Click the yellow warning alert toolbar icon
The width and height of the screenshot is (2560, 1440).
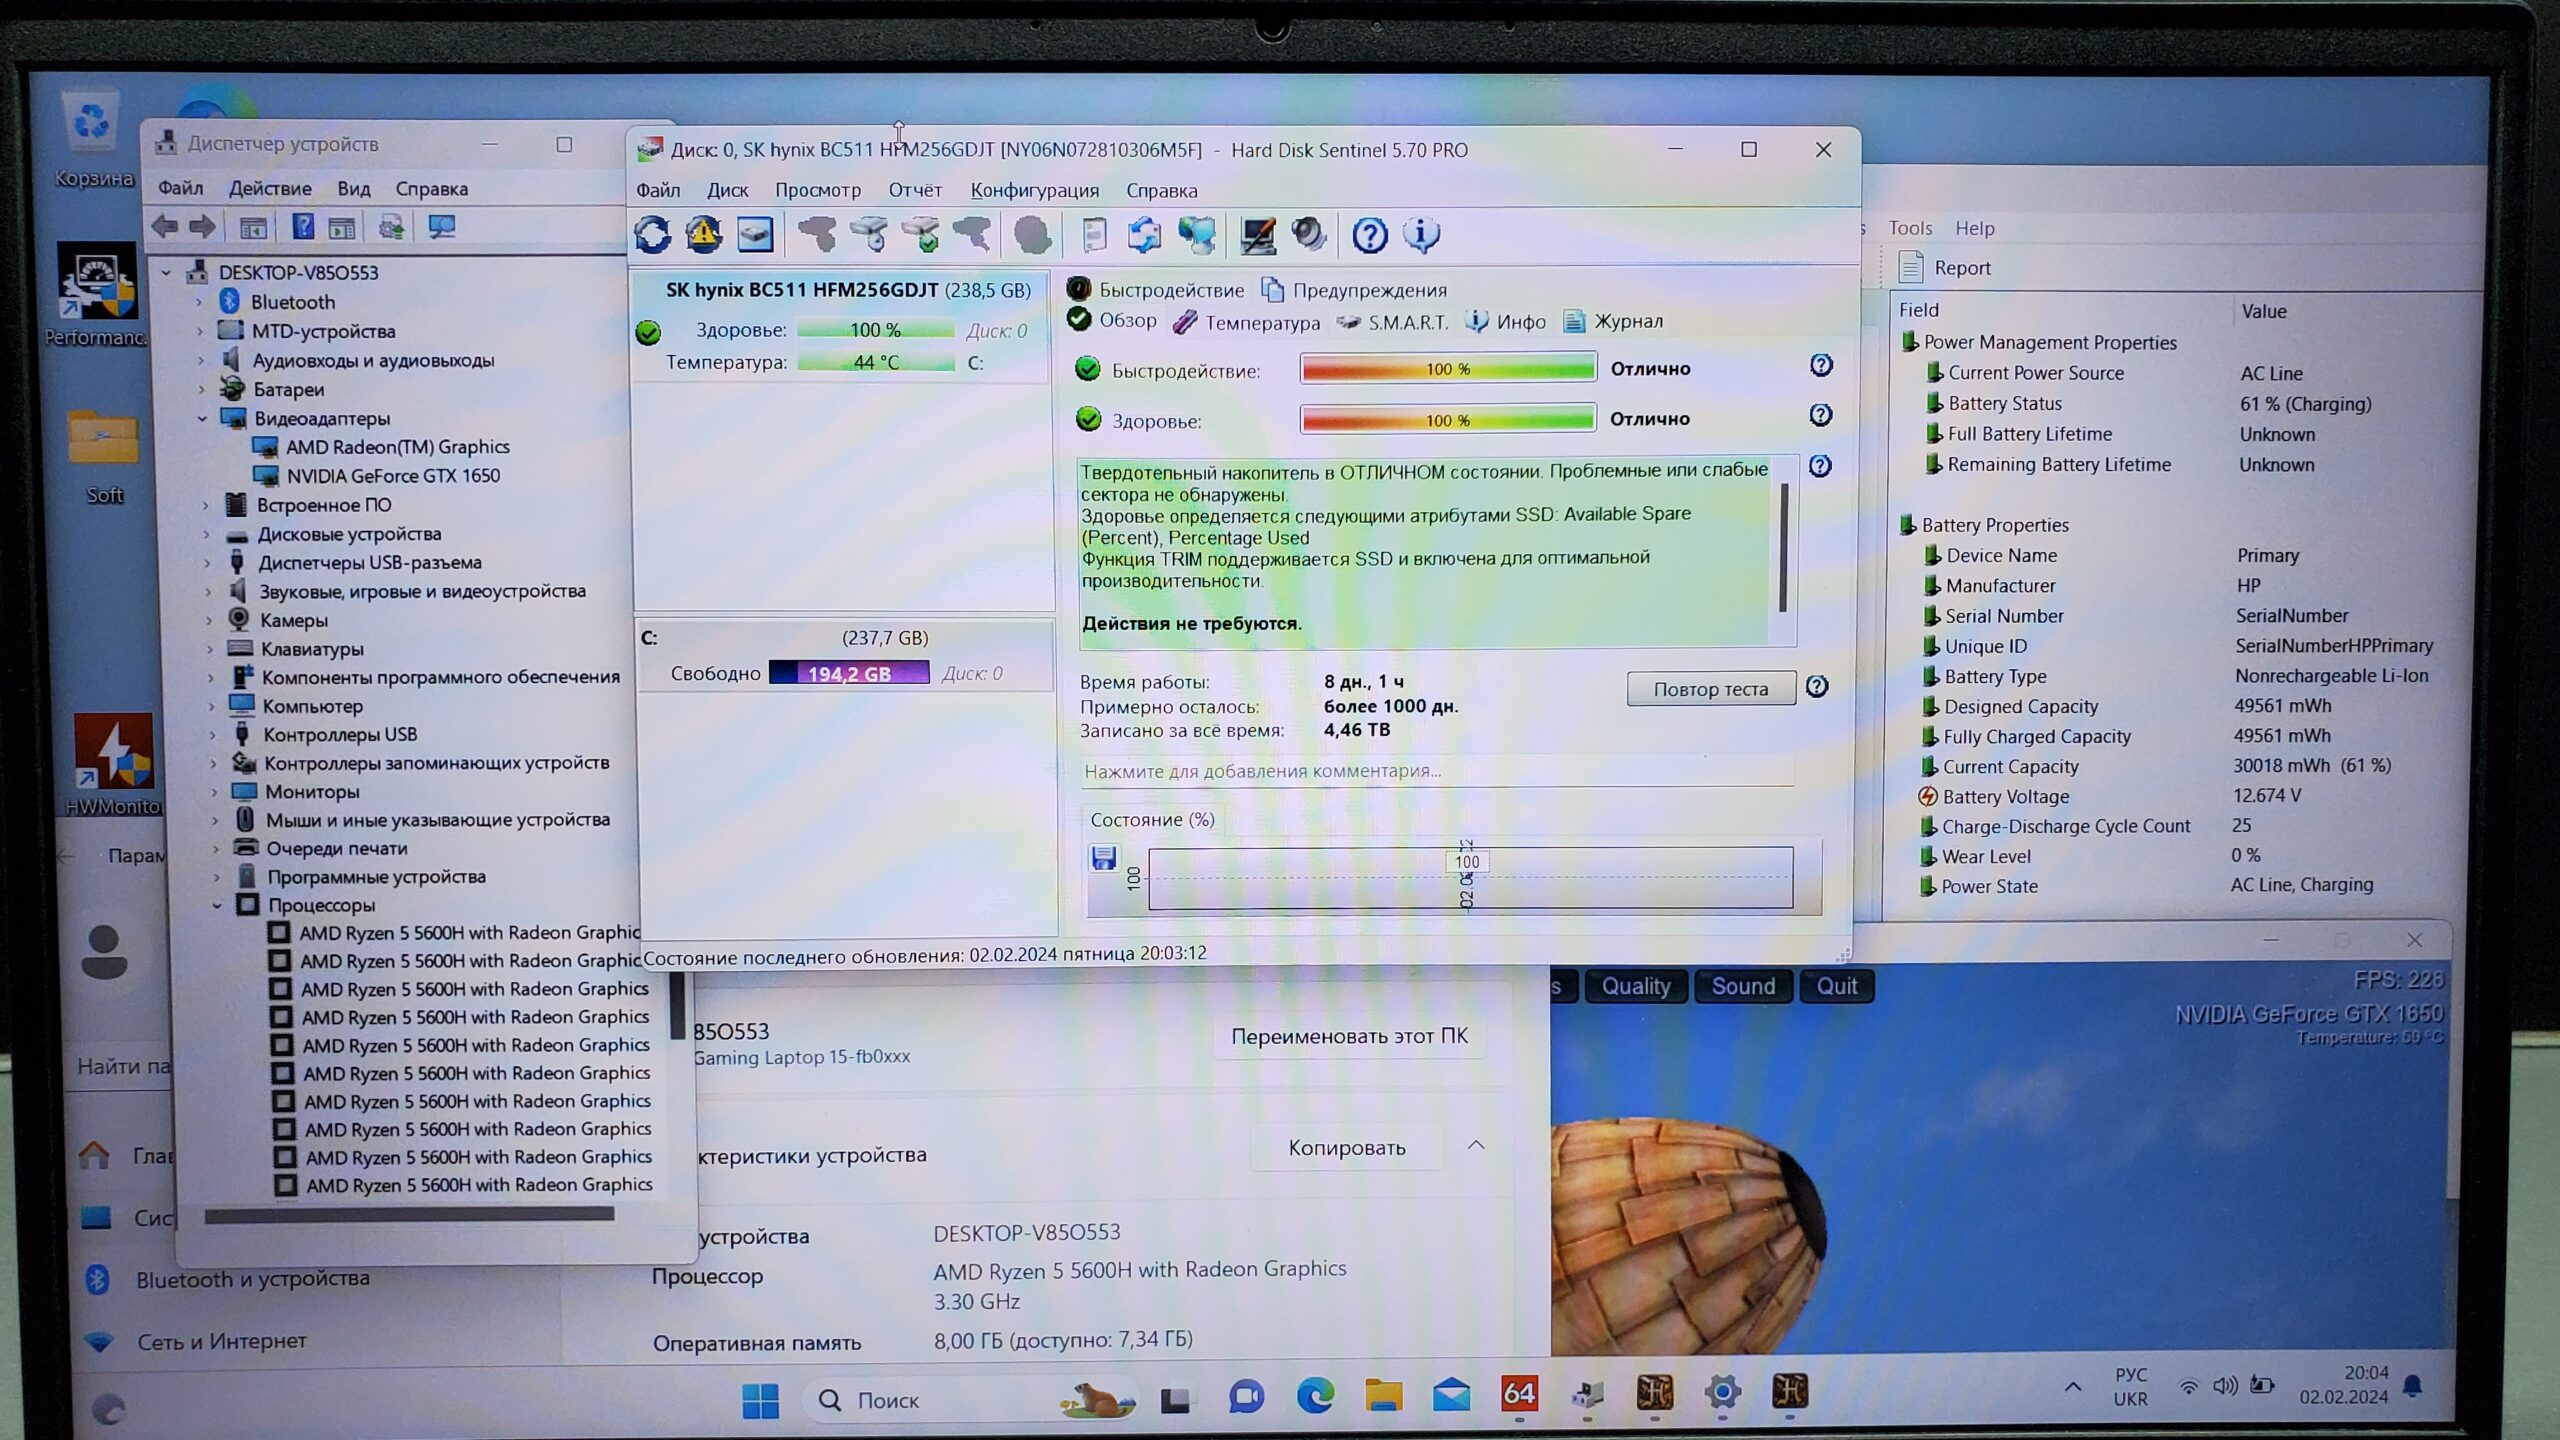[704, 235]
